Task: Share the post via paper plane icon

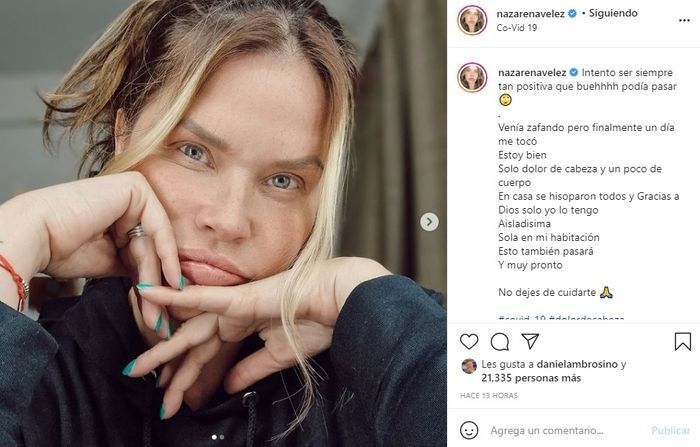Action: [x=531, y=342]
